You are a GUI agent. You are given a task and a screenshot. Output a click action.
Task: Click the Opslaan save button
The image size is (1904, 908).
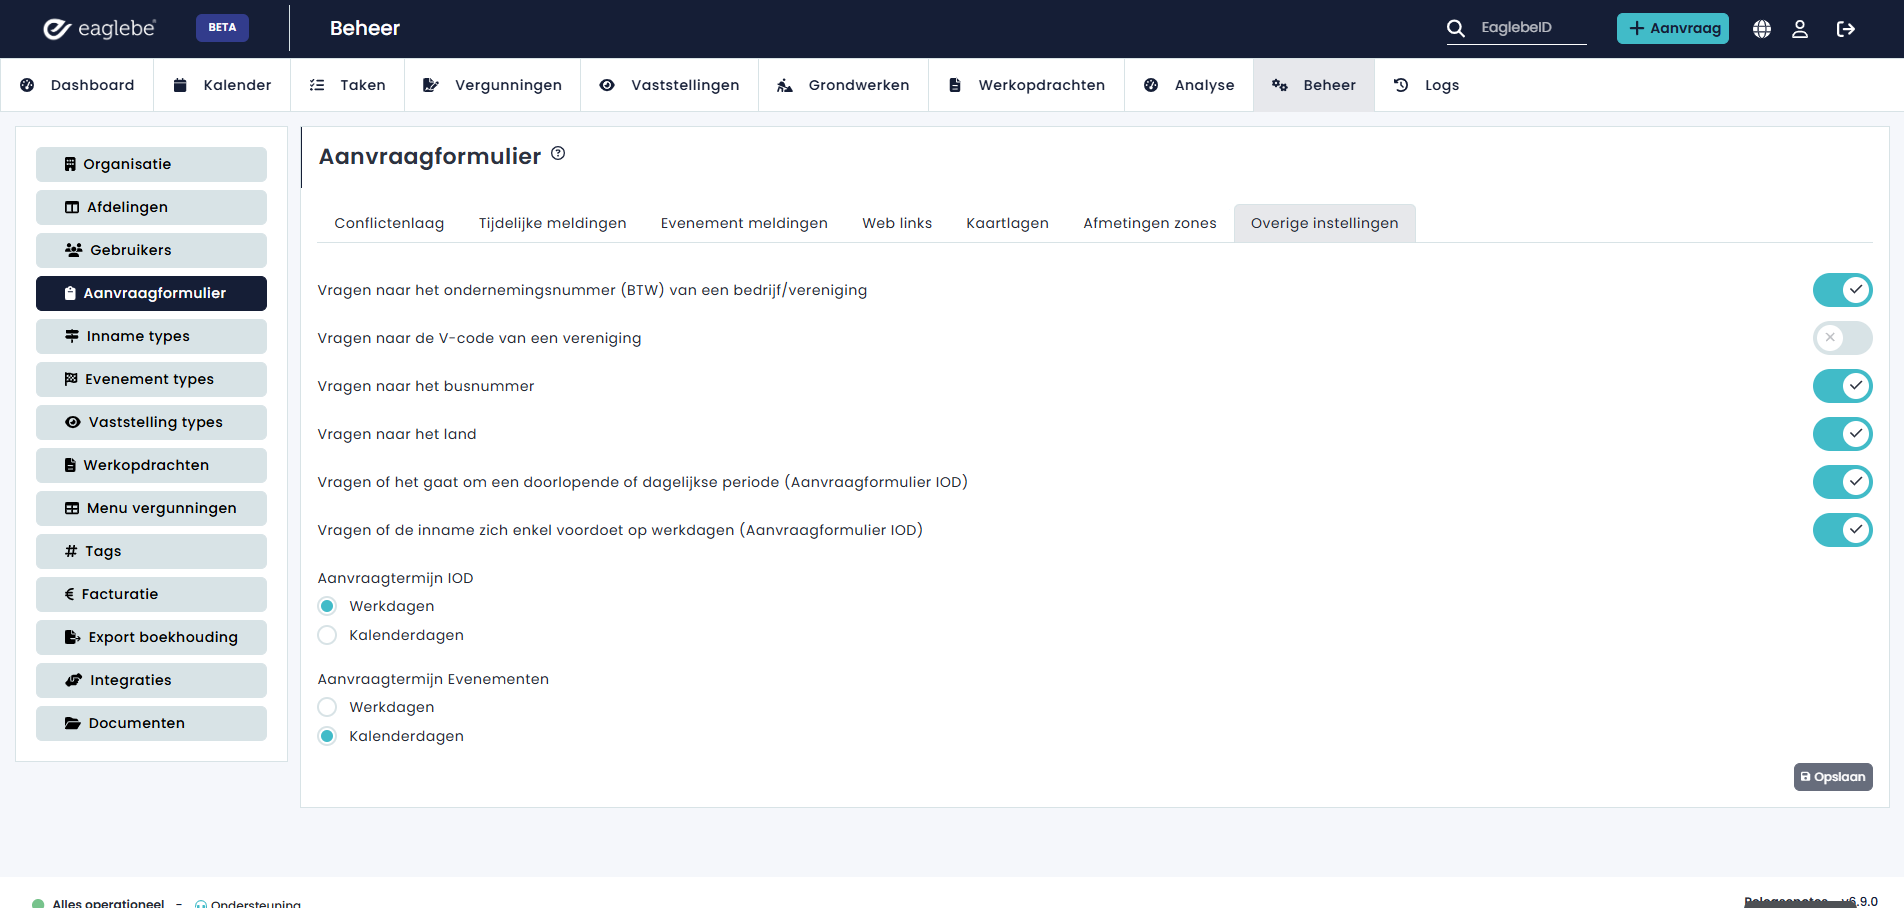pyautogui.click(x=1833, y=777)
